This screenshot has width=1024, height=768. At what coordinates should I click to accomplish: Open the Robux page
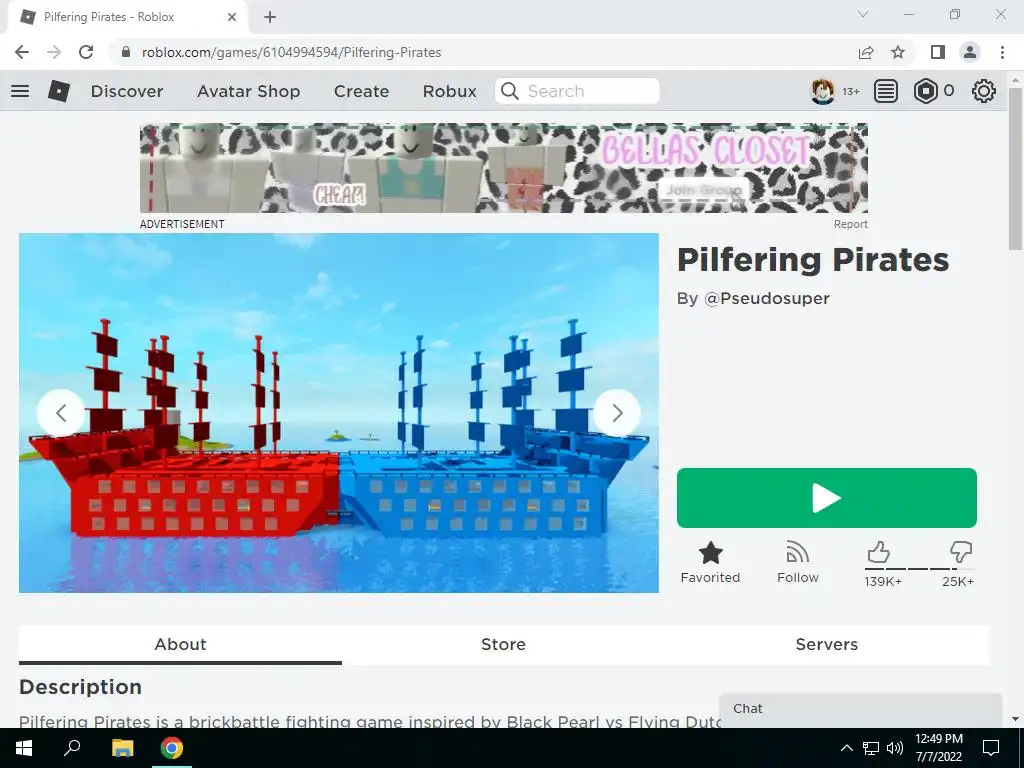[449, 91]
